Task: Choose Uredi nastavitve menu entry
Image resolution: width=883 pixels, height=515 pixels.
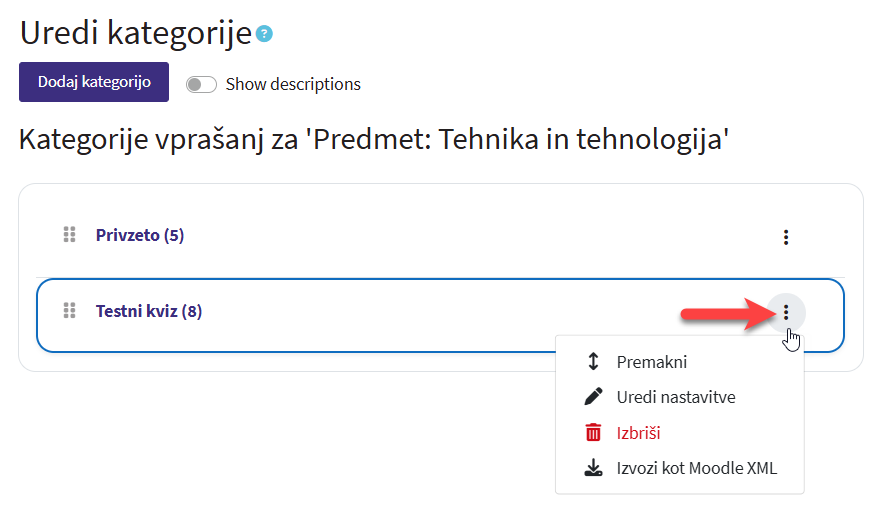Action: click(676, 397)
